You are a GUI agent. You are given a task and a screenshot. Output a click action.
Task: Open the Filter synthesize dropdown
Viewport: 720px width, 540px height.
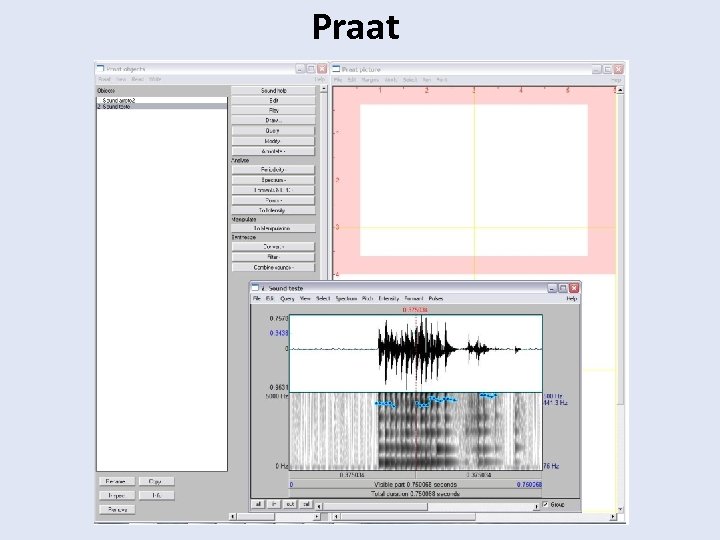pyautogui.click(x=273, y=257)
